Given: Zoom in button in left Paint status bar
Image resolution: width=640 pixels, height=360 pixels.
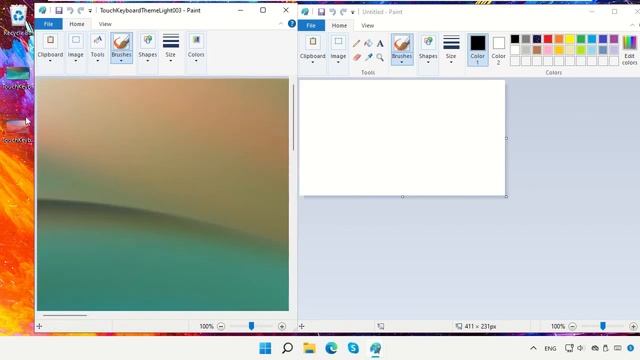Looking at the screenshot, I should pos(282,326).
